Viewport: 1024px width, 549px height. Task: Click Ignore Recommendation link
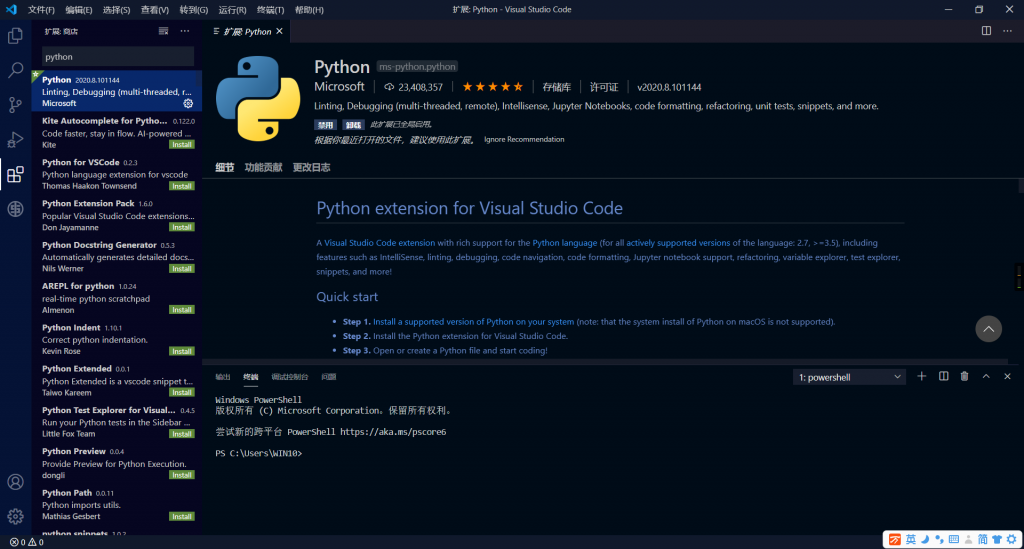(524, 139)
